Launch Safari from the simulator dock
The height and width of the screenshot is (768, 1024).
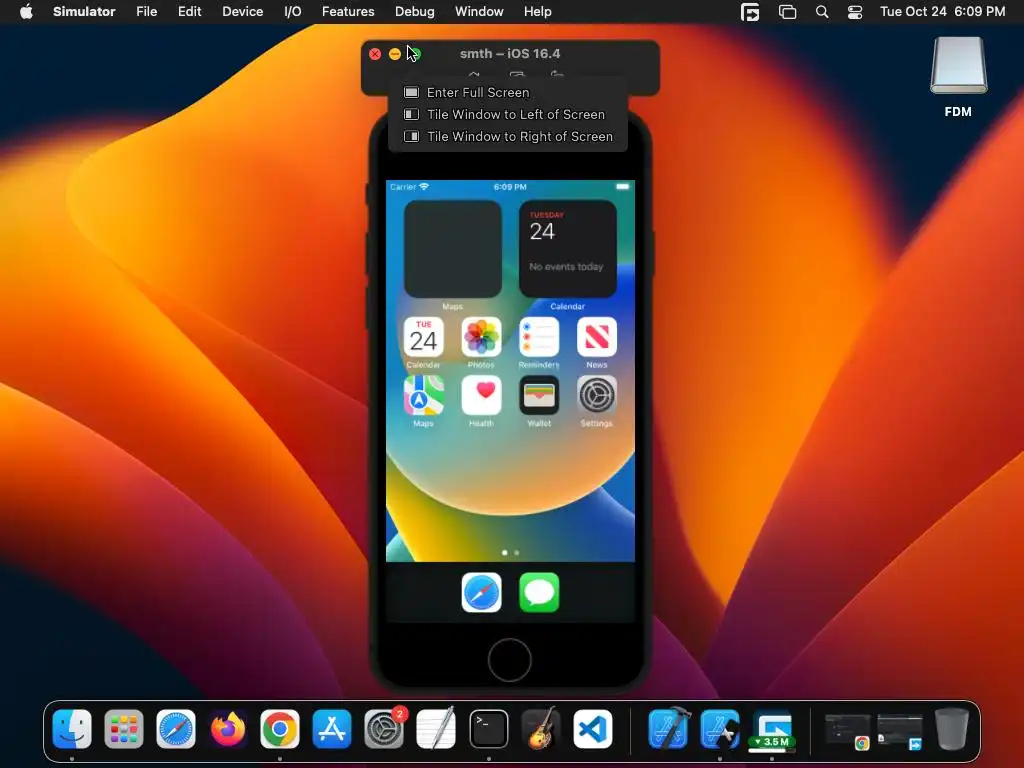tap(481, 593)
